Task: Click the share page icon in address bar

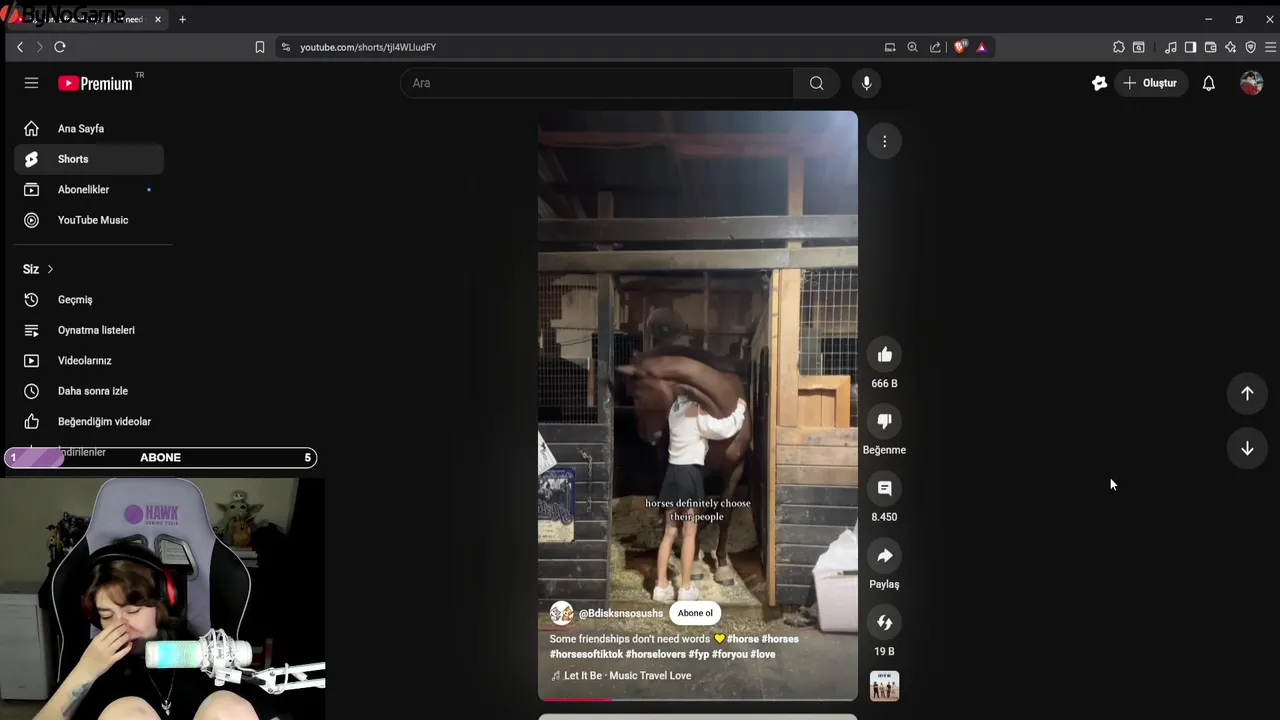Action: pyautogui.click(x=935, y=47)
